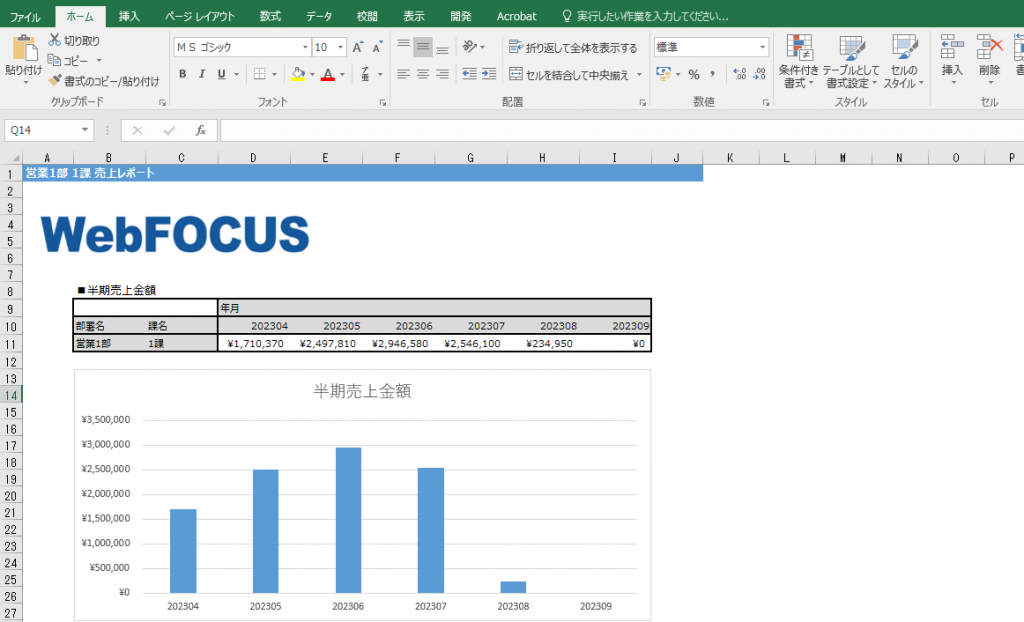Toggle italic formatting
Screen dimensions: 1024x622
pyautogui.click(x=202, y=74)
